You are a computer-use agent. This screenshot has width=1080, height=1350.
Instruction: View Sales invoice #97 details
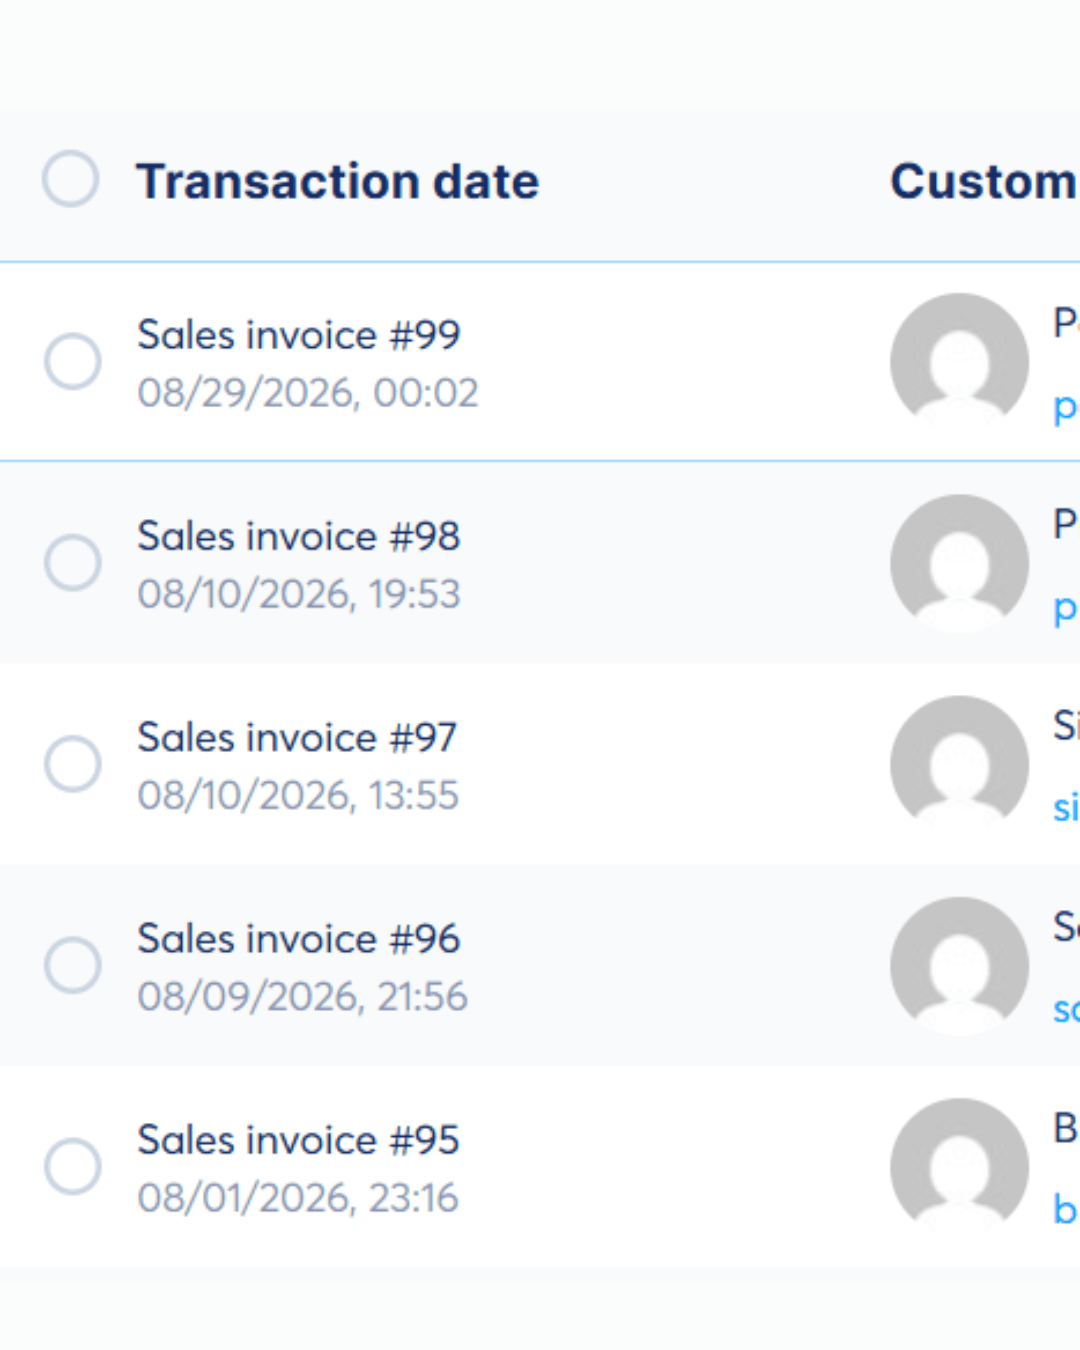coord(297,738)
